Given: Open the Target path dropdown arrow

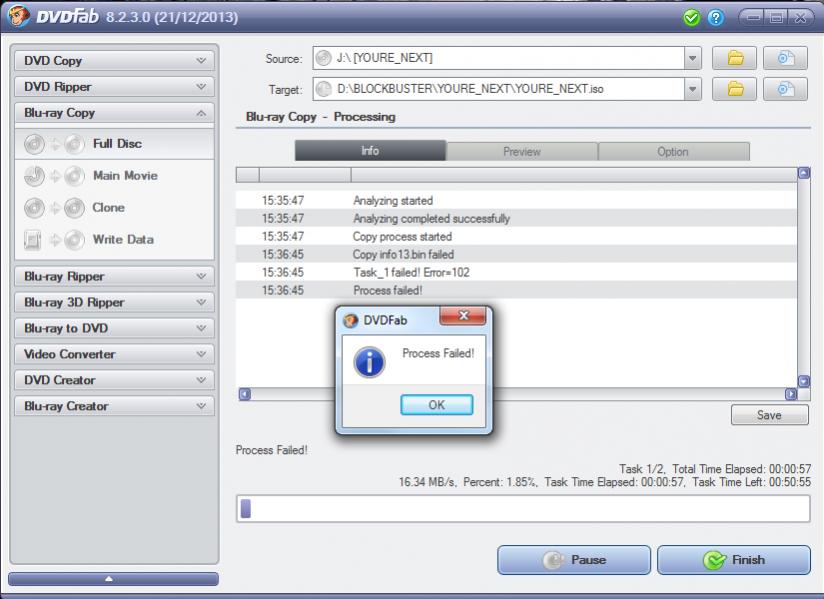Looking at the screenshot, I should tap(693, 89).
